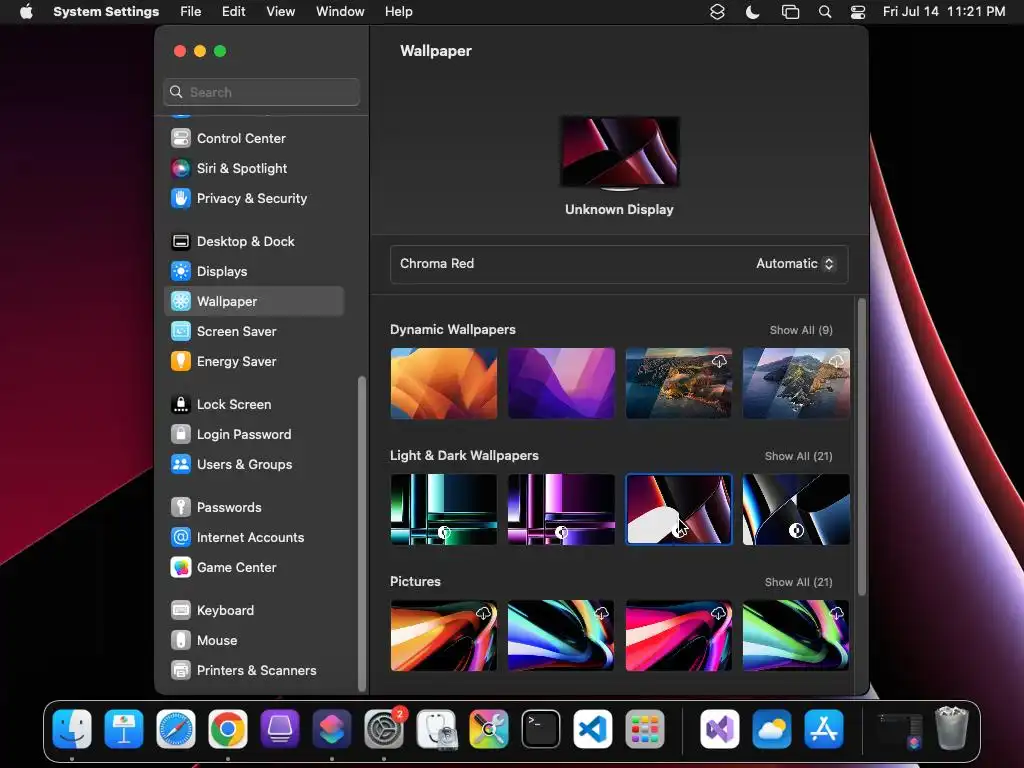Open Apple Configurator in the Dock
Screen dimensions: 1024x768
coord(280,729)
